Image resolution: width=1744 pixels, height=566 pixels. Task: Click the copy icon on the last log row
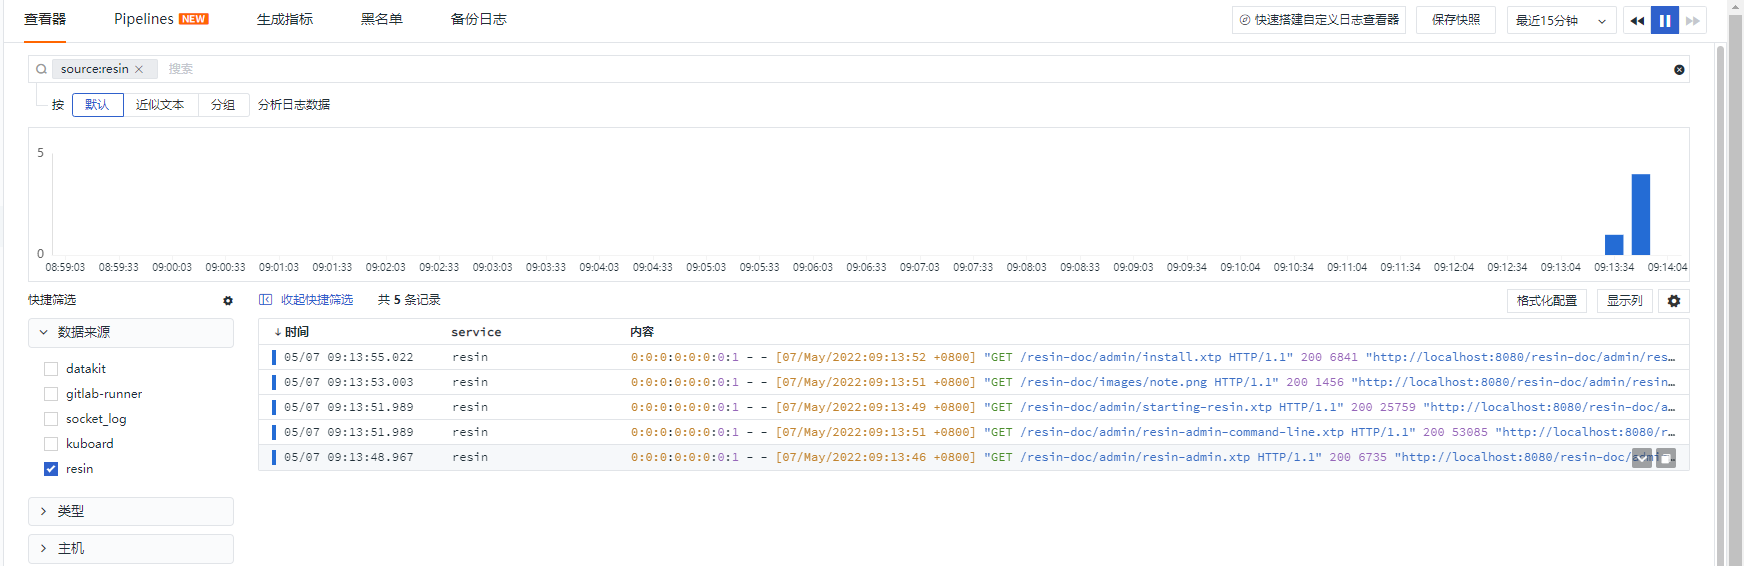(x=1666, y=458)
